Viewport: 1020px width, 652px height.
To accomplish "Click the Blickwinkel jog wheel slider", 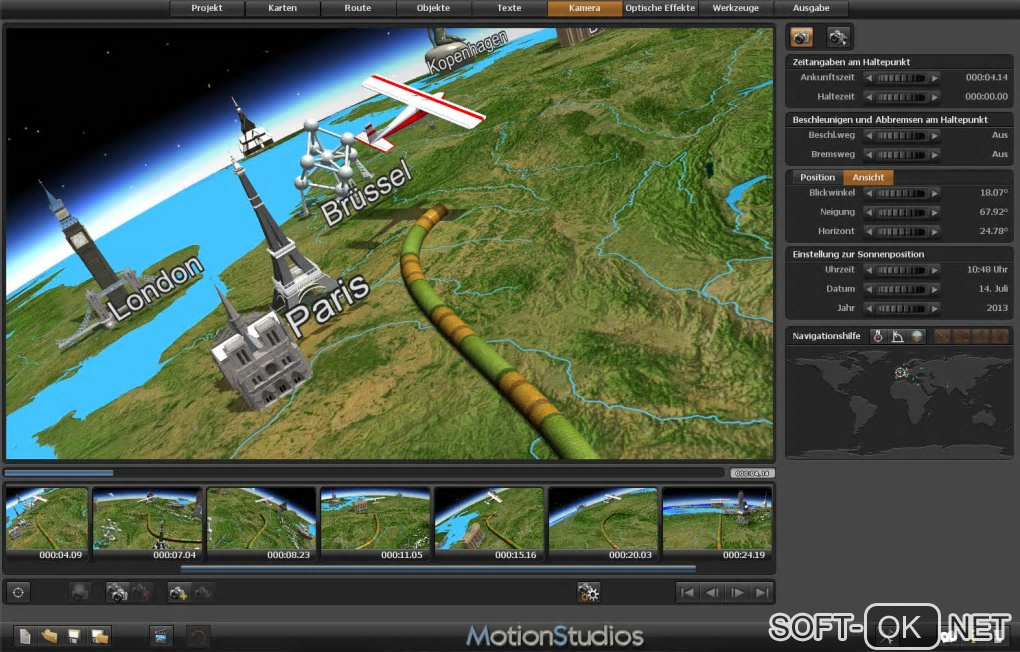I will [902, 193].
